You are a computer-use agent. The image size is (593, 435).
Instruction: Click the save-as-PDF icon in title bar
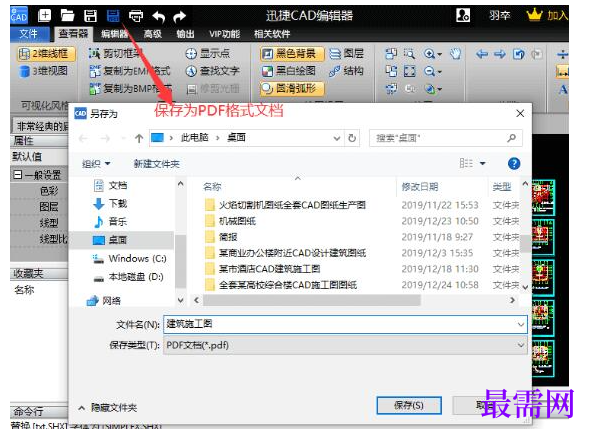click(113, 16)
